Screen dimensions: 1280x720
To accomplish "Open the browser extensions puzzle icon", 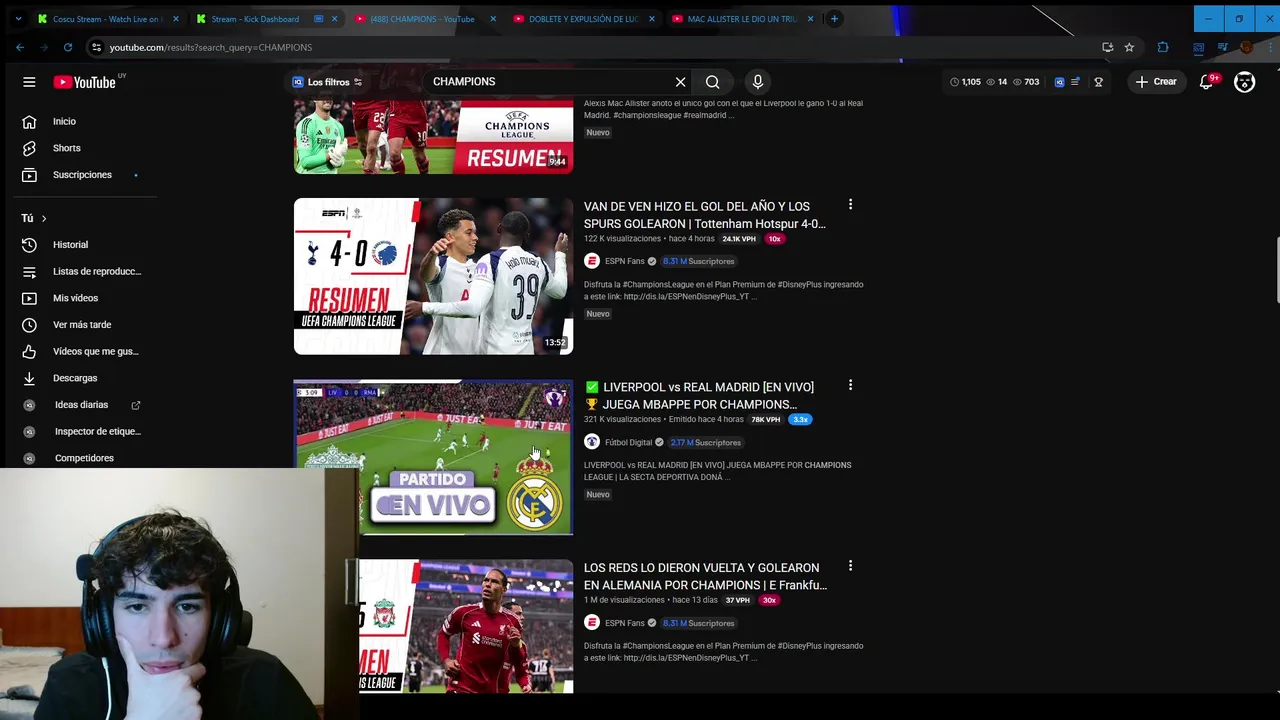I will click(1162, 47).
